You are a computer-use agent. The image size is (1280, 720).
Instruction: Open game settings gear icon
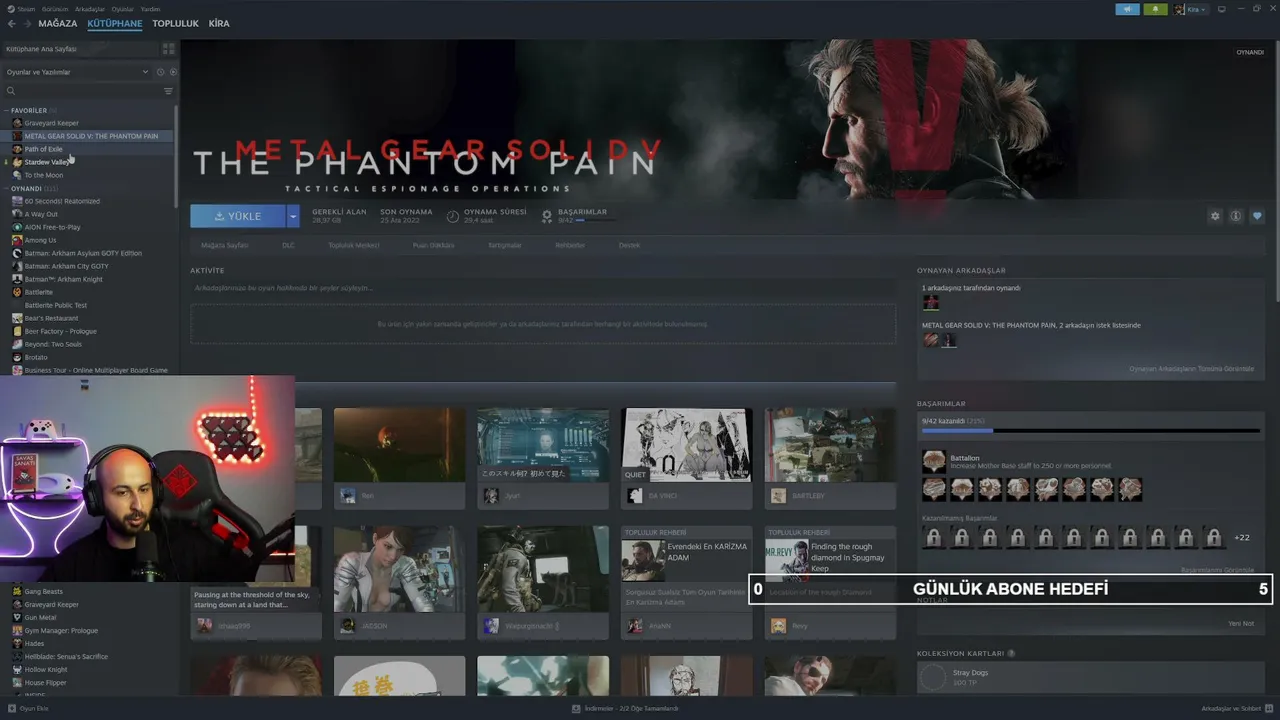[x=1215, y=216]
